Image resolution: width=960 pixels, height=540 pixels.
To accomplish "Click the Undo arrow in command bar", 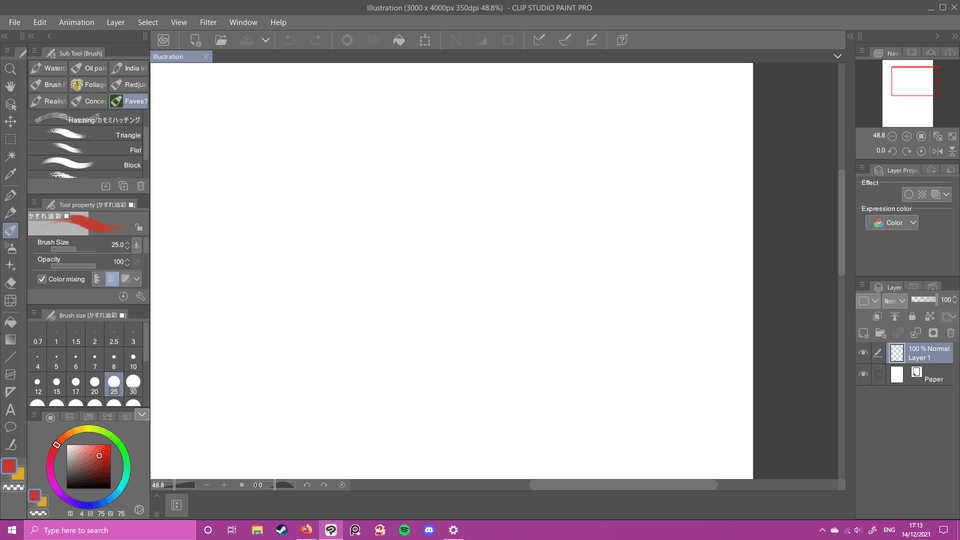I will click(290, 40).
